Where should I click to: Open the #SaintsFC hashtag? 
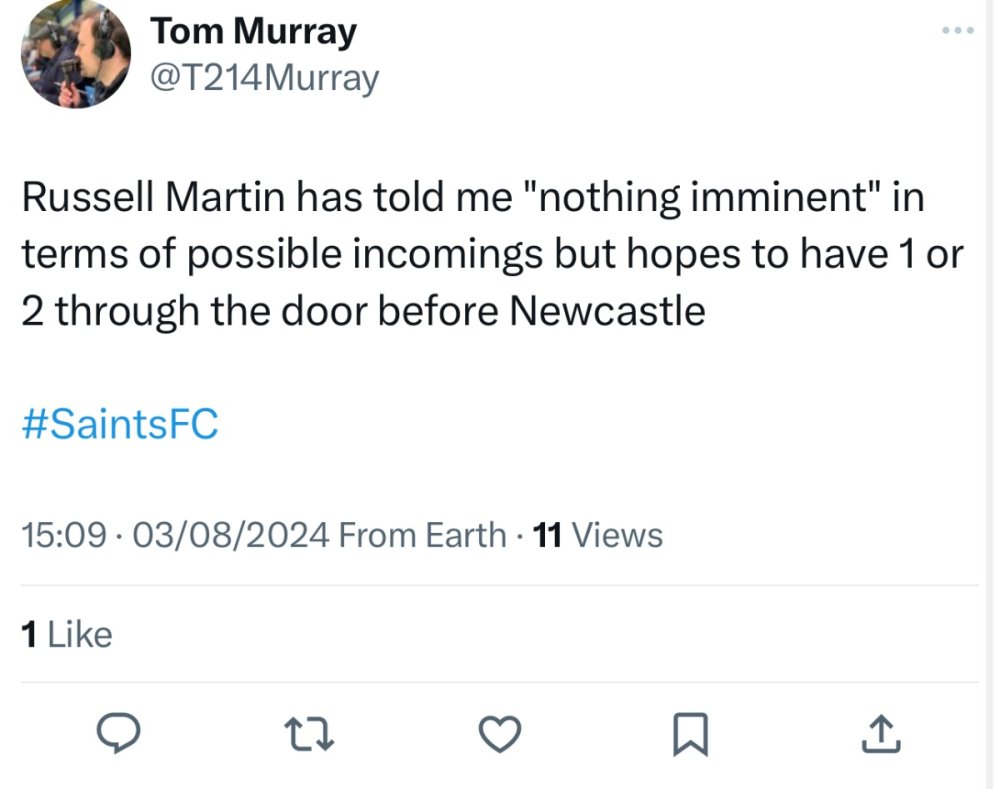click(119, 425)
